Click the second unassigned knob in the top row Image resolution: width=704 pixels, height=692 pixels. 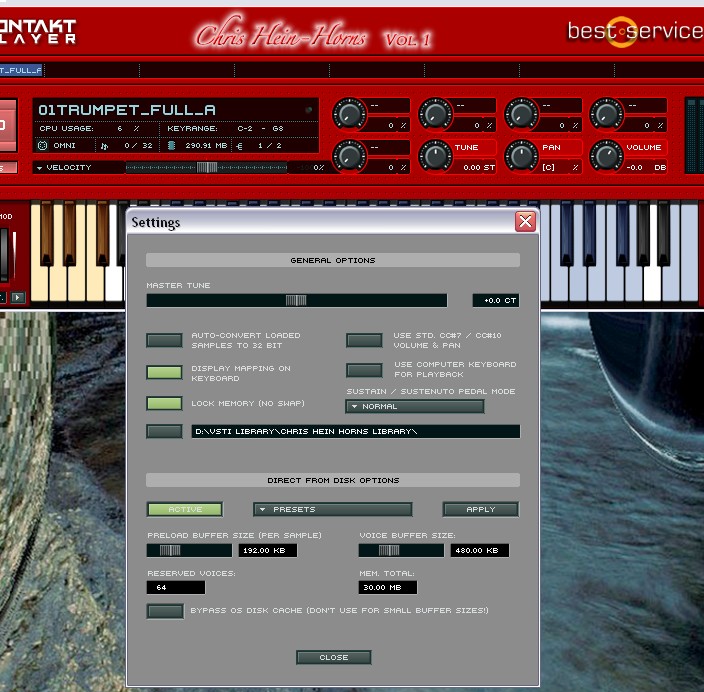[x=435, y=114]
